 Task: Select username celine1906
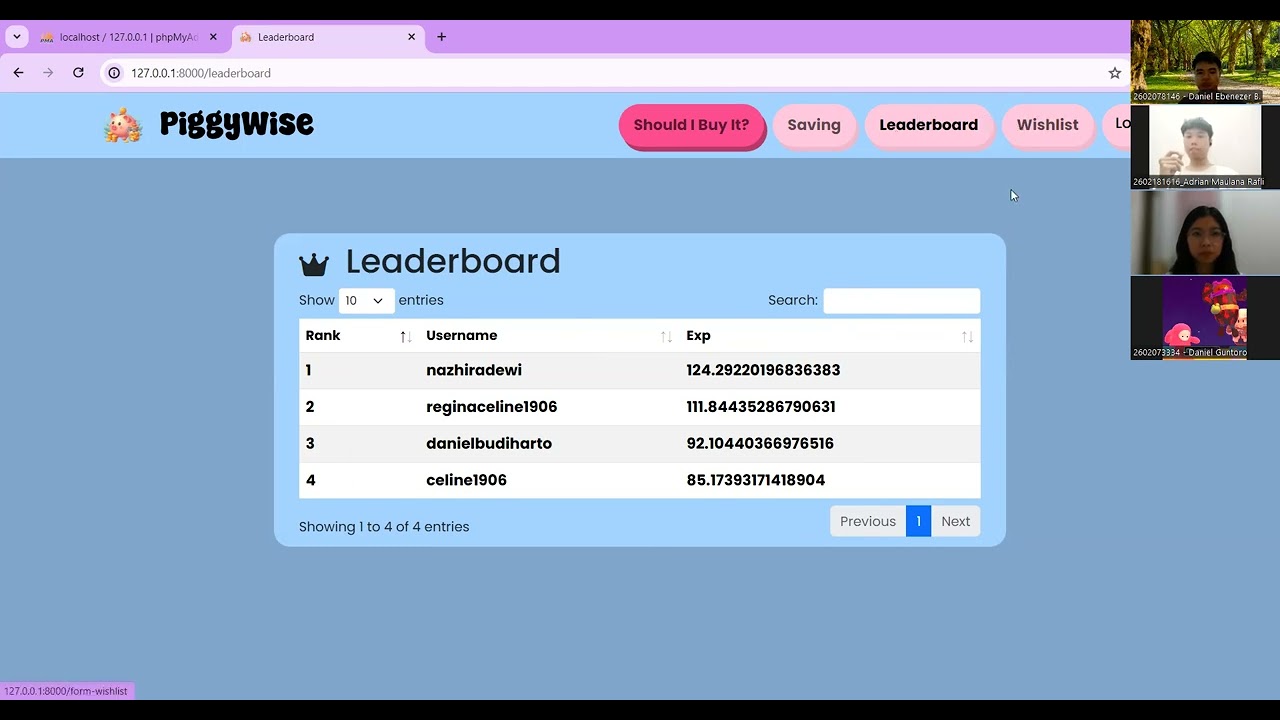click(466, 480)
